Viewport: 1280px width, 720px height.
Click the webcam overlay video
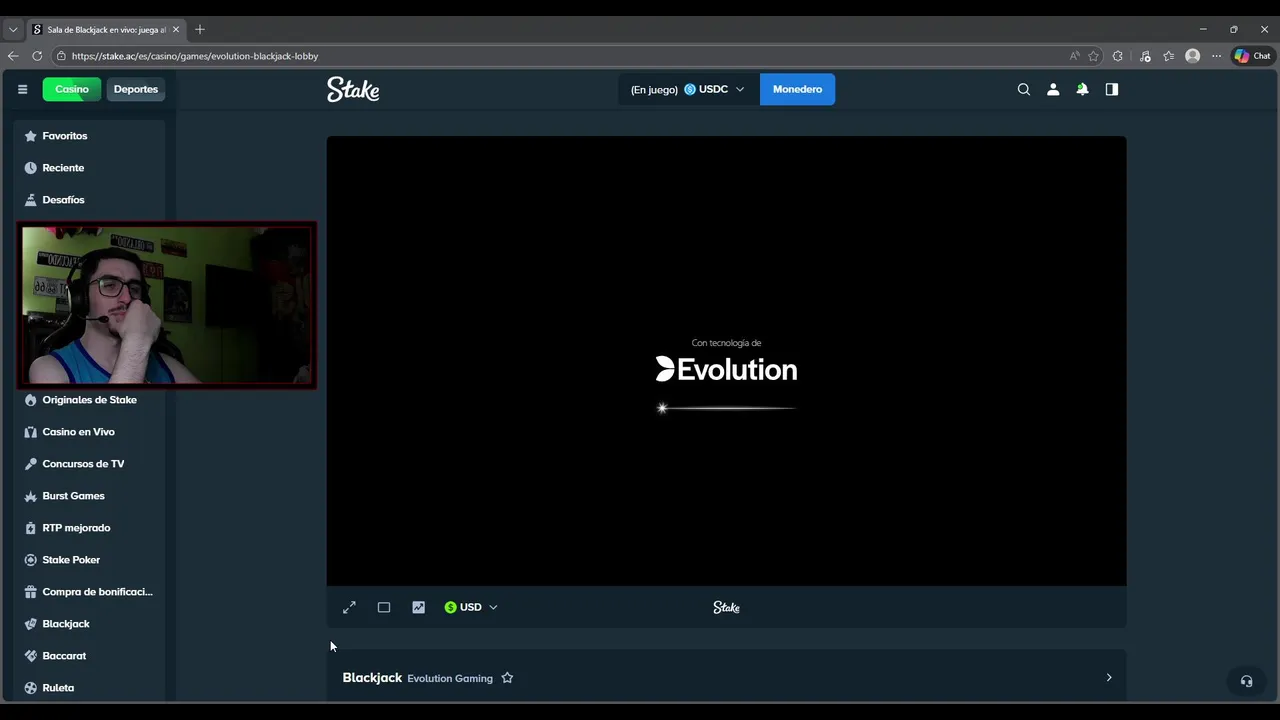click(x=167, y=305)
